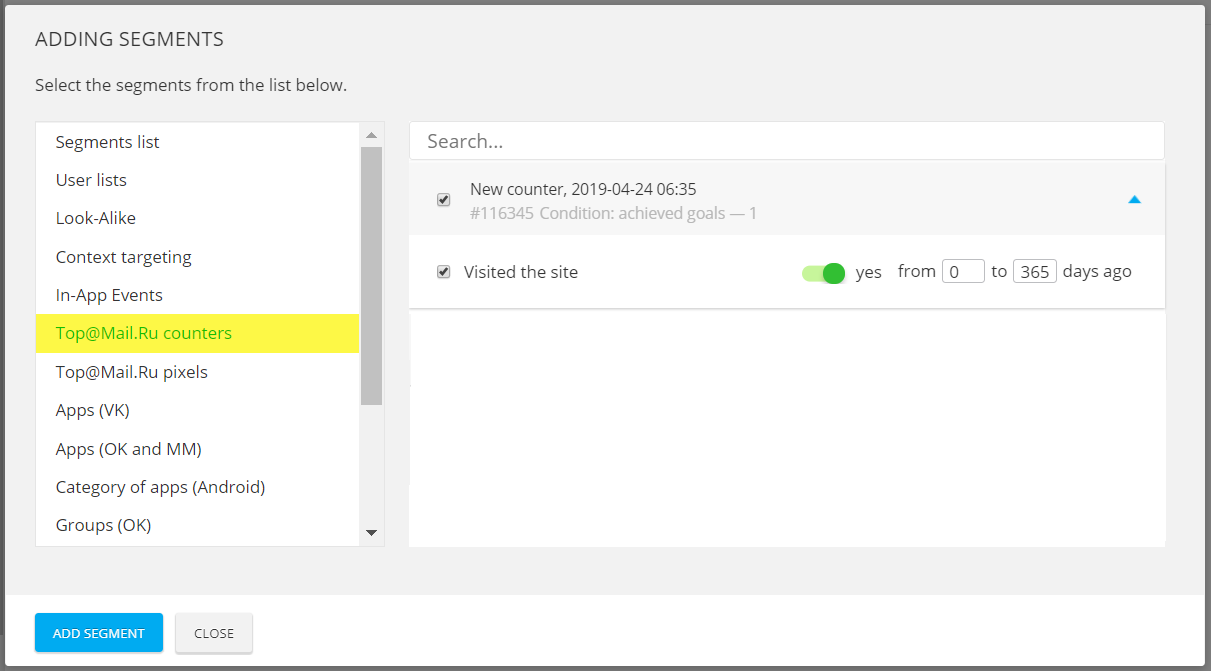
Task: Open Context targeting category
Action: (x=123, y=257)
